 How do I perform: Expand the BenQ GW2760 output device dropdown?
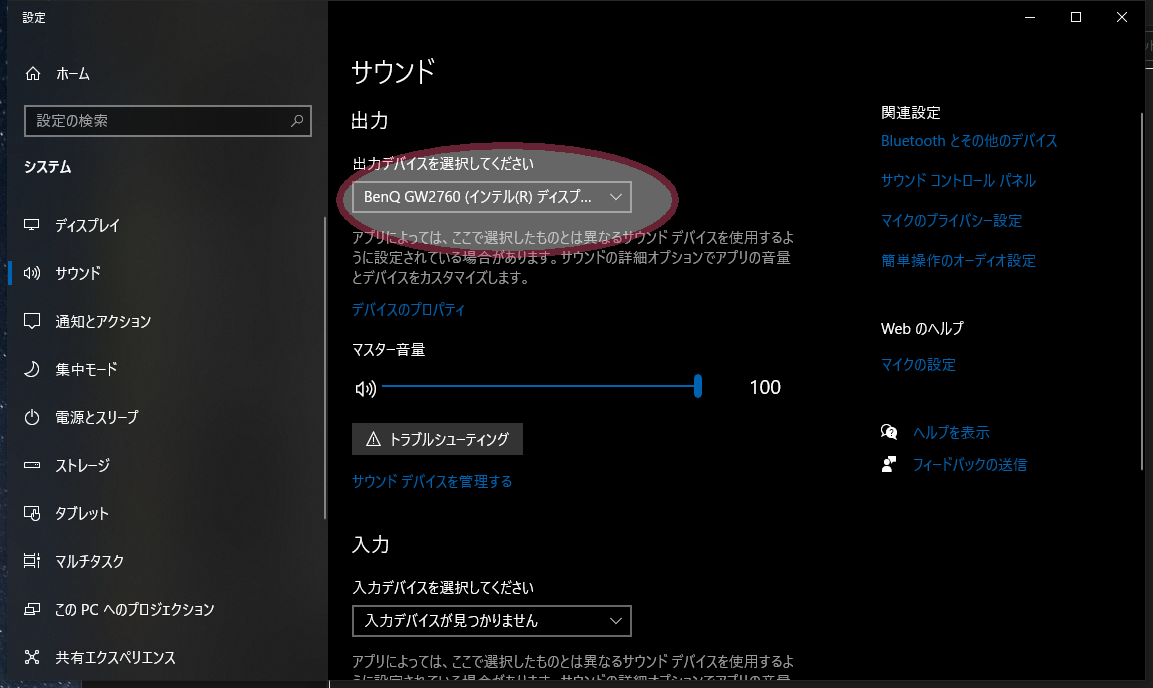point(491,198)
